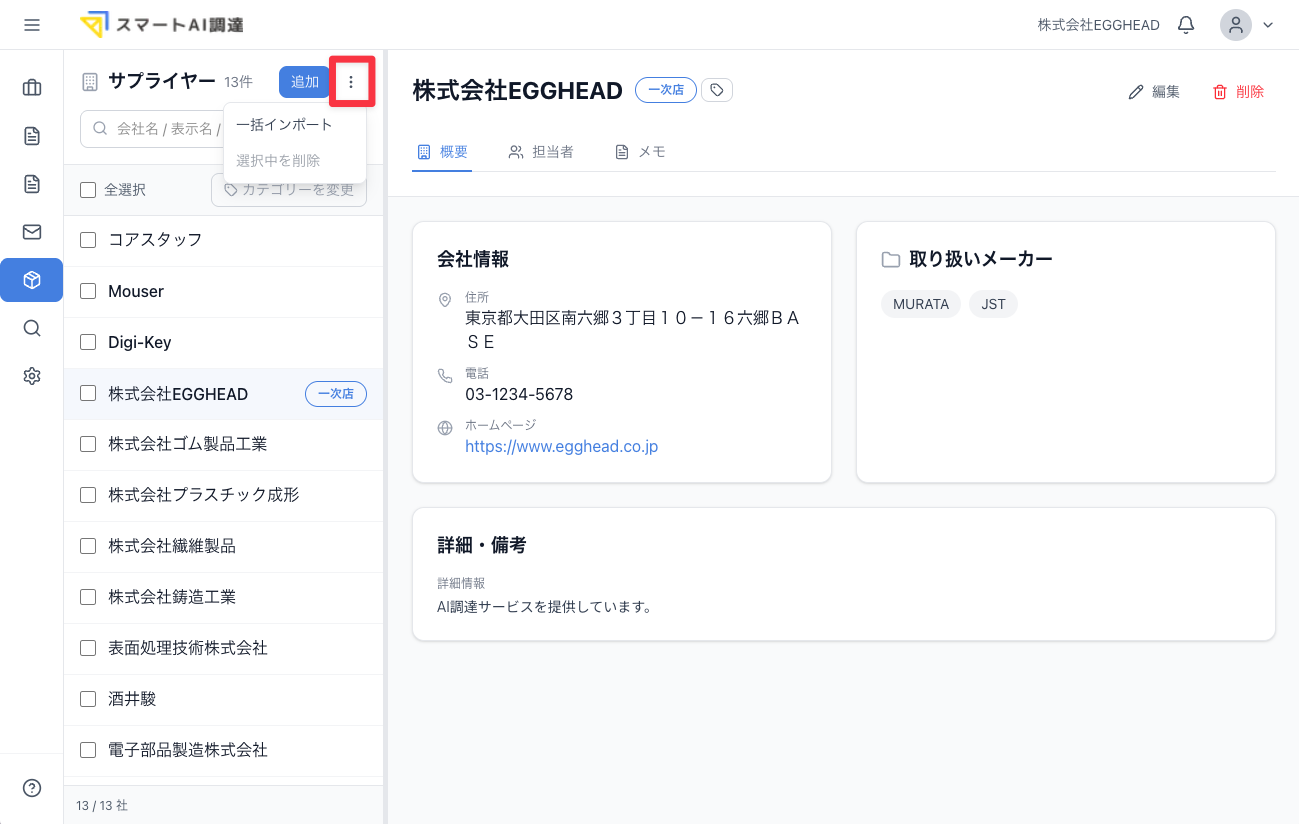
Task: Check the コアスタッフ checkbox
Action: [88, 240]
